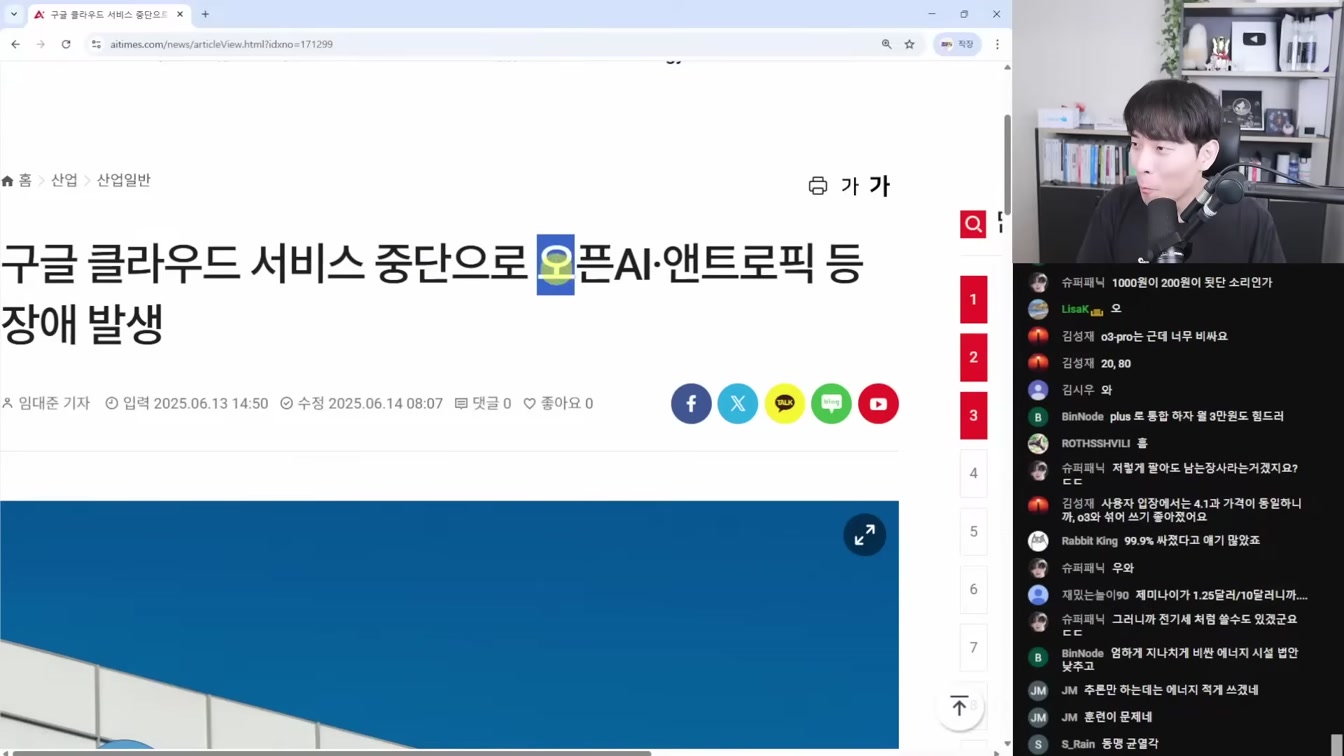
Task: Print the article with printer icon
Action: click(x=818, y=186)
